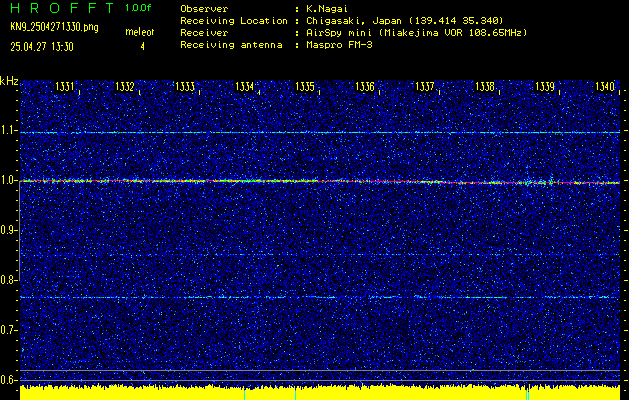Click the 1333 time marker
Viewport: 629px width, 400px height.
tap(185, 87)
